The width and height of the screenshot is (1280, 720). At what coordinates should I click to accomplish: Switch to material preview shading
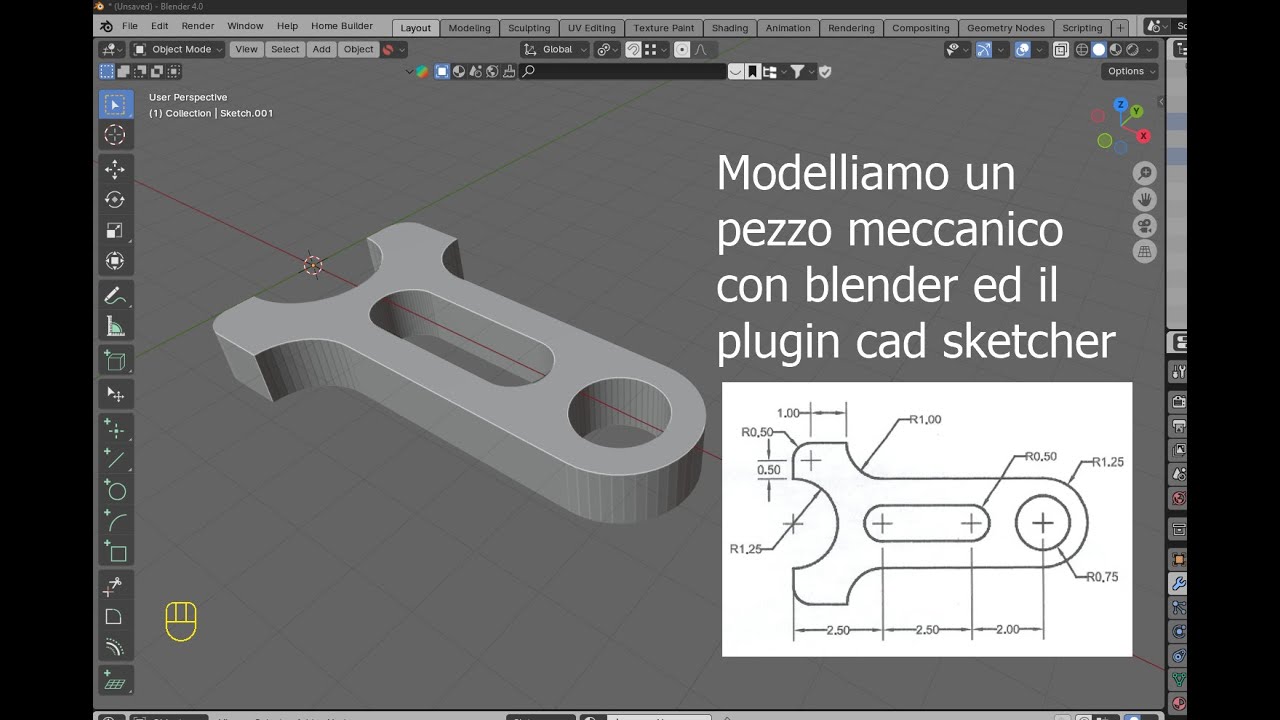click(x=1115, y=49)
